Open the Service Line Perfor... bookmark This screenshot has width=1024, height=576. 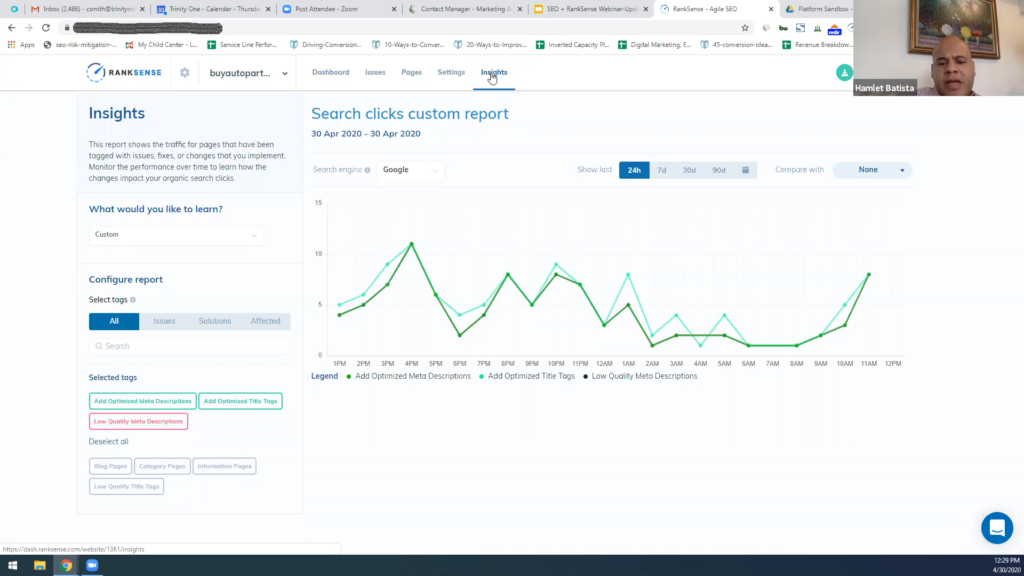pyautogui.click(x=242, y=44)
